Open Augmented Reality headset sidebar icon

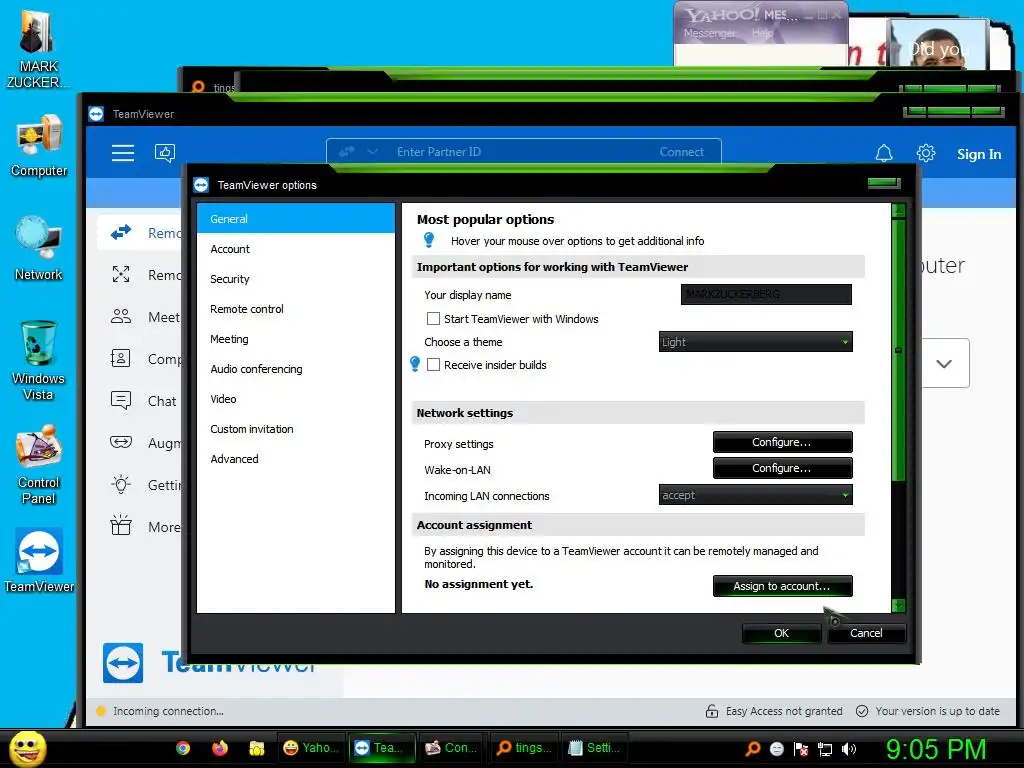[x=121, y=442]
